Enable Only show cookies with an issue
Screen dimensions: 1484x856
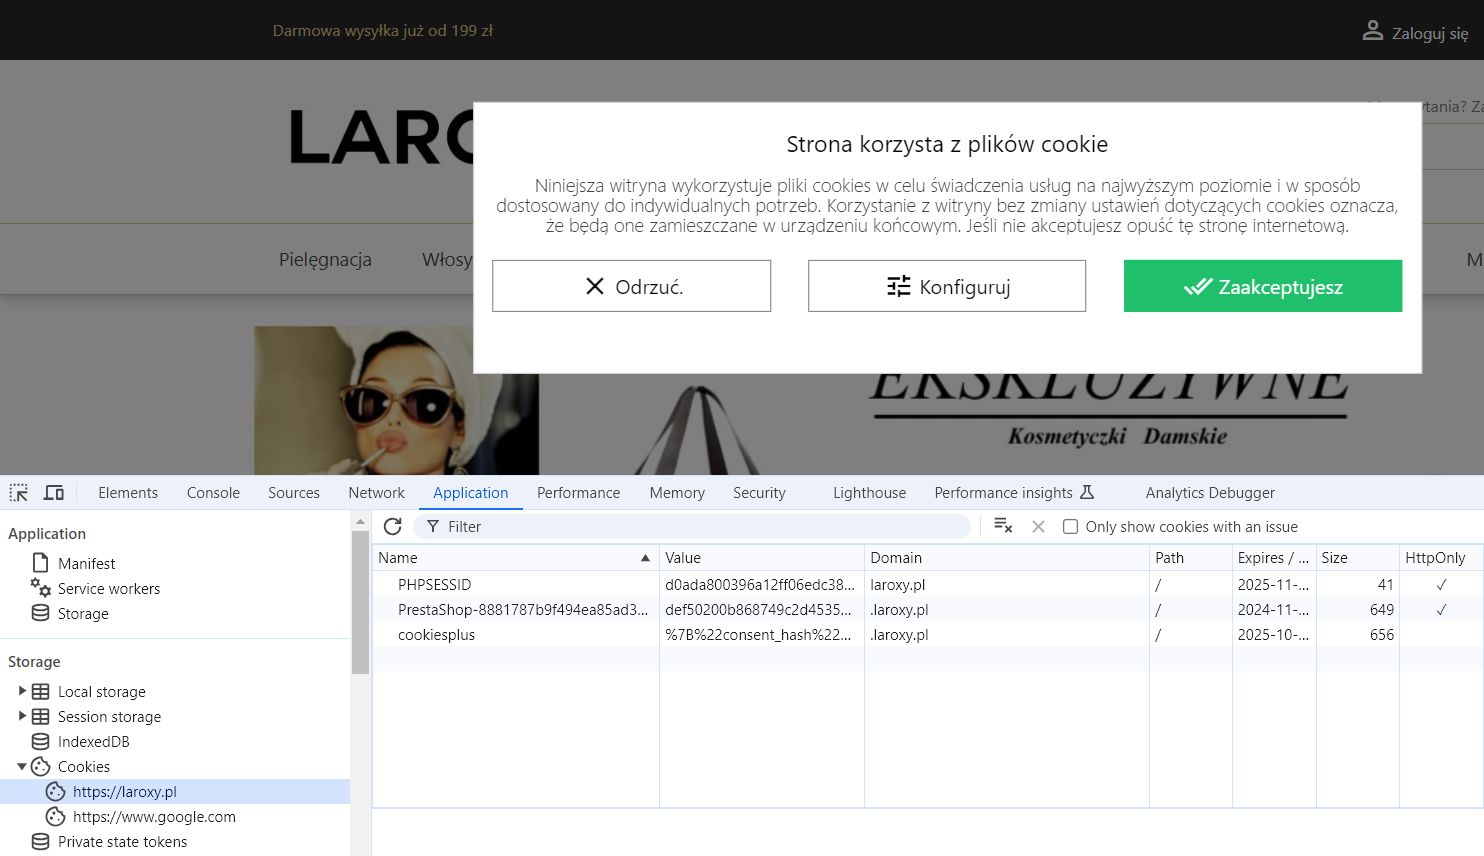click(1070, 527)
